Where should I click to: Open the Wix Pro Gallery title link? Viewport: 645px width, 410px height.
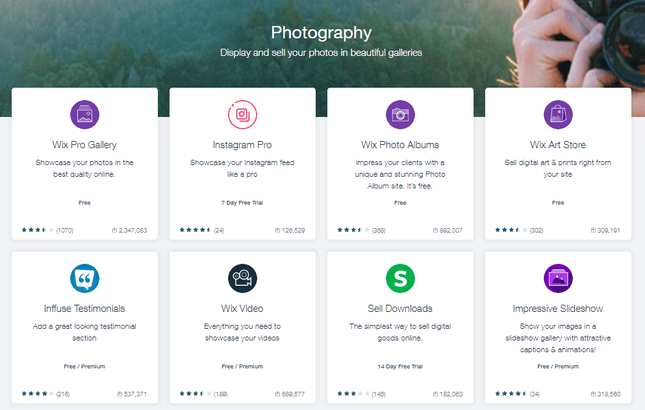coord(84,145)
